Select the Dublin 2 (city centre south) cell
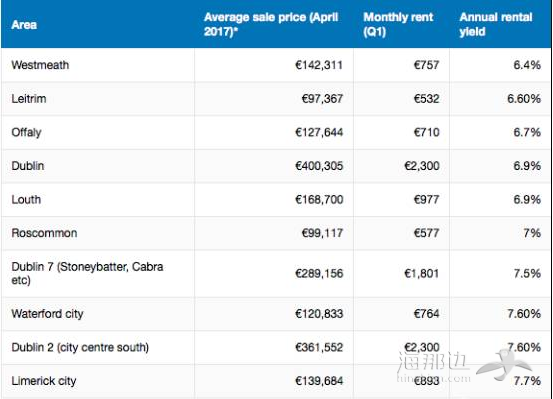The height and width of the screenshot is (399, 553). tap(80, 347)
